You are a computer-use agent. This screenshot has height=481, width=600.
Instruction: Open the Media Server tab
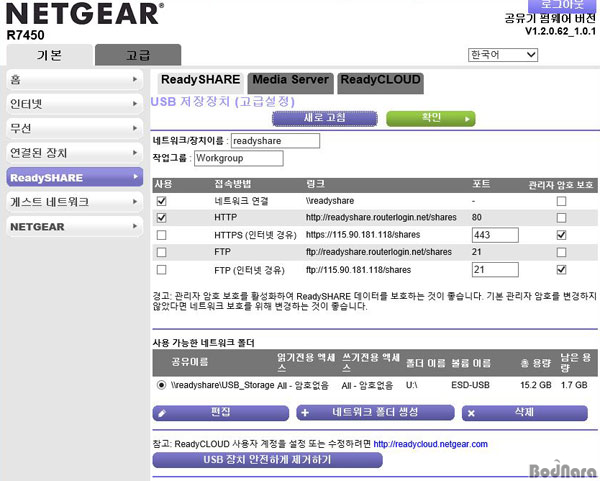tap(290, 83)
